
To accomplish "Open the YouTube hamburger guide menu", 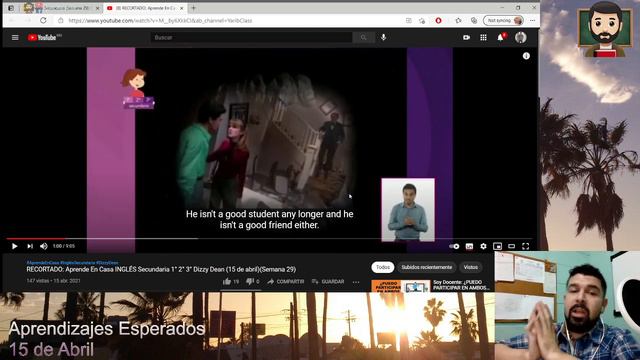I will pyautogui.click(x=15, y=38).
